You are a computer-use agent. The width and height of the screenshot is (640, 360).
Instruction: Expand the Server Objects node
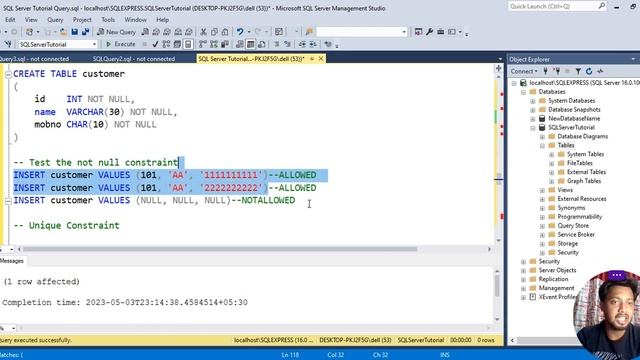point(523,271)
